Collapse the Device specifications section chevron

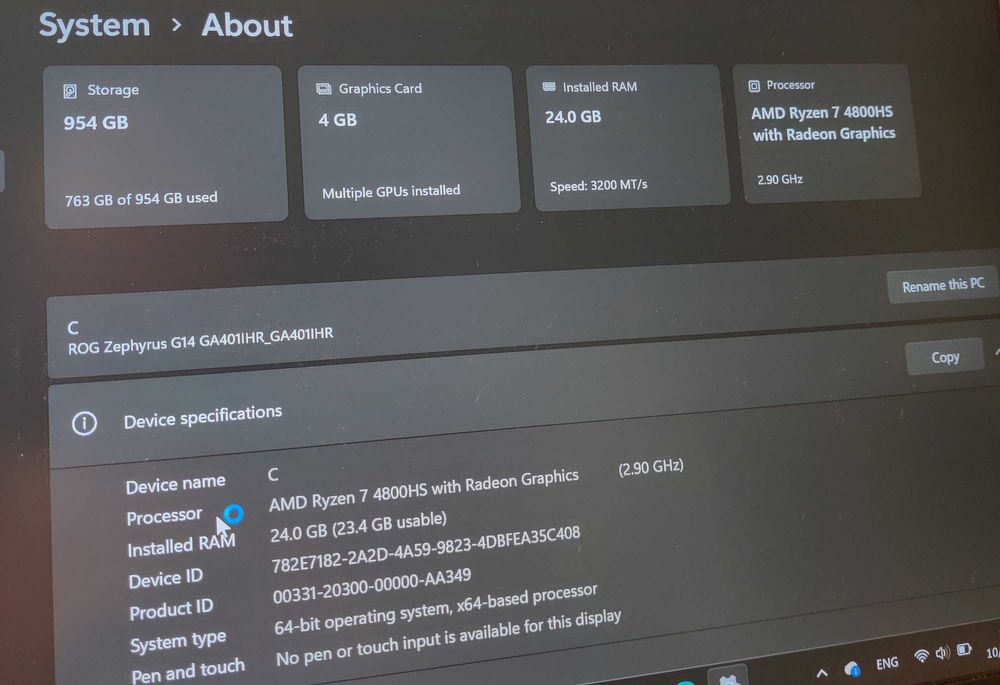pyautogui.click(x=996, y=351)
